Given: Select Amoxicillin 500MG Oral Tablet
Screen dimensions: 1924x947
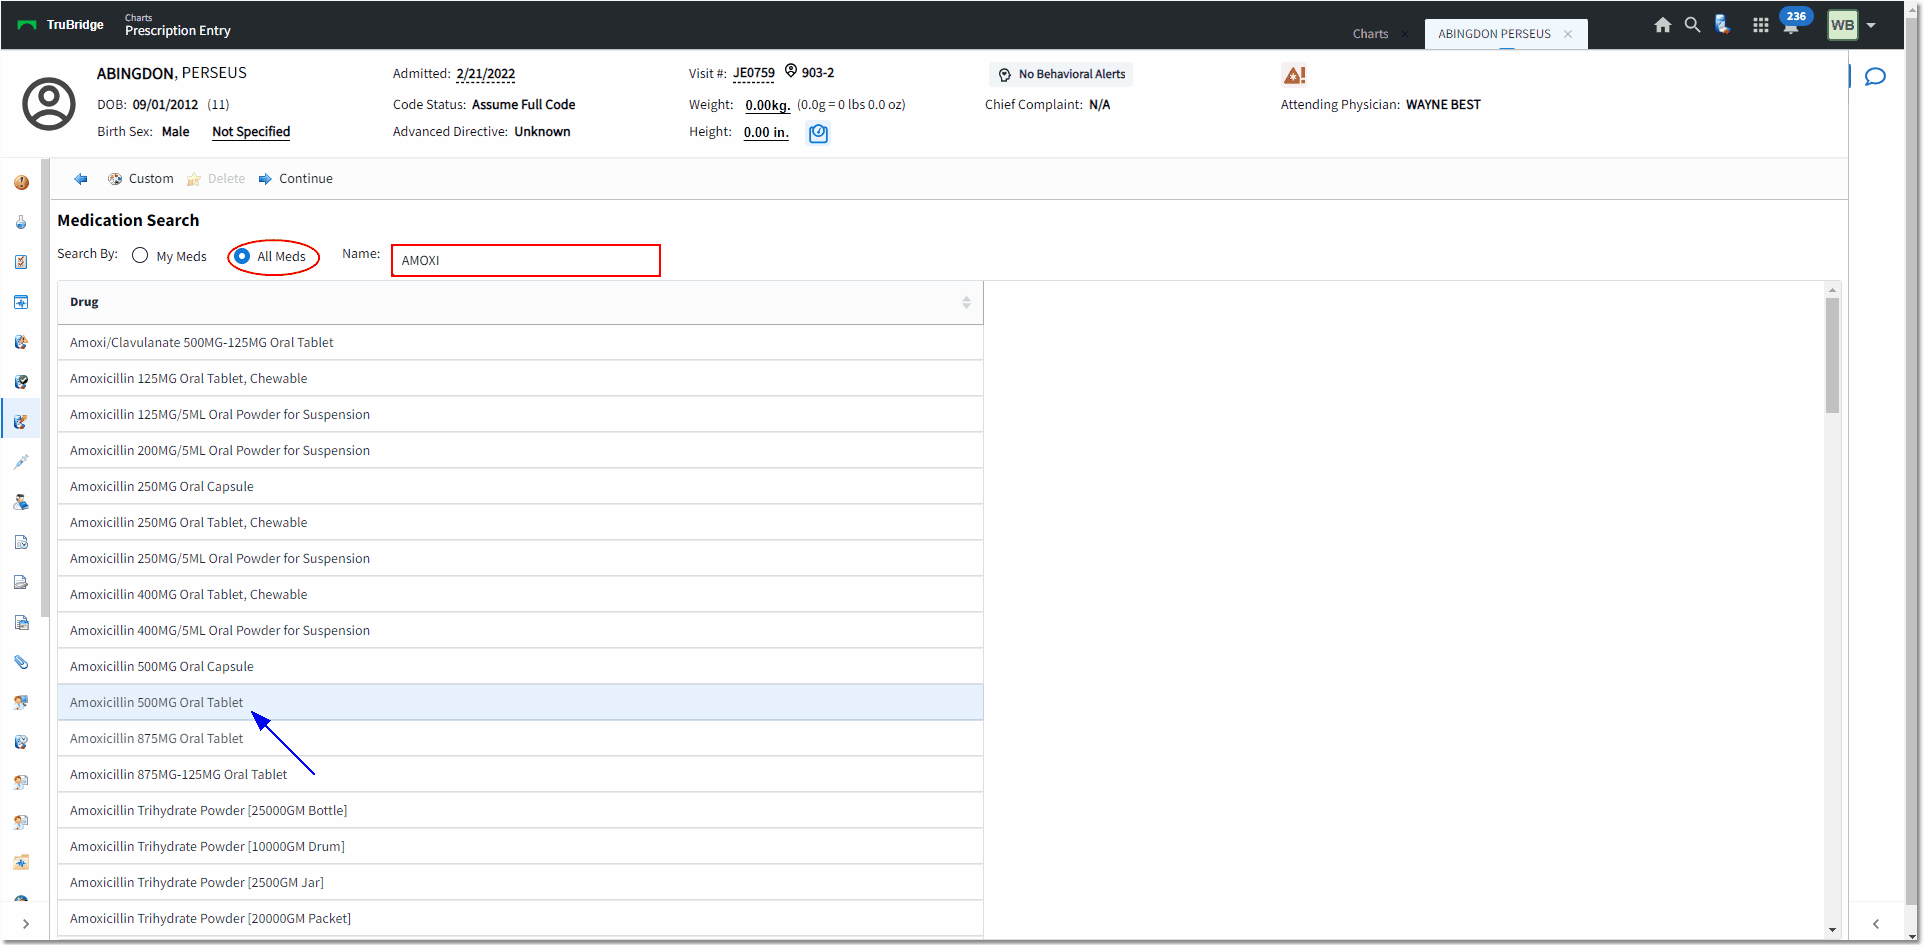Looking at the screenshot, I should point(520,702).
